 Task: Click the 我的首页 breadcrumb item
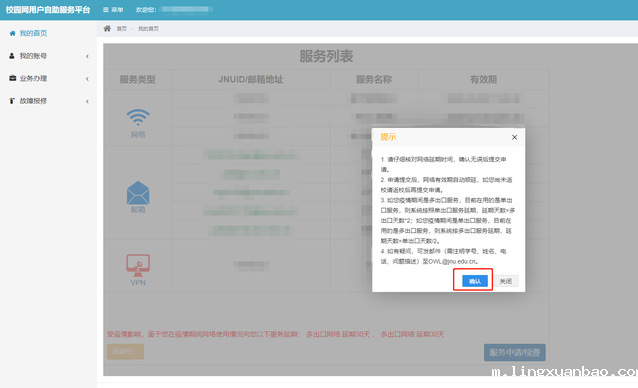point(149,29)
